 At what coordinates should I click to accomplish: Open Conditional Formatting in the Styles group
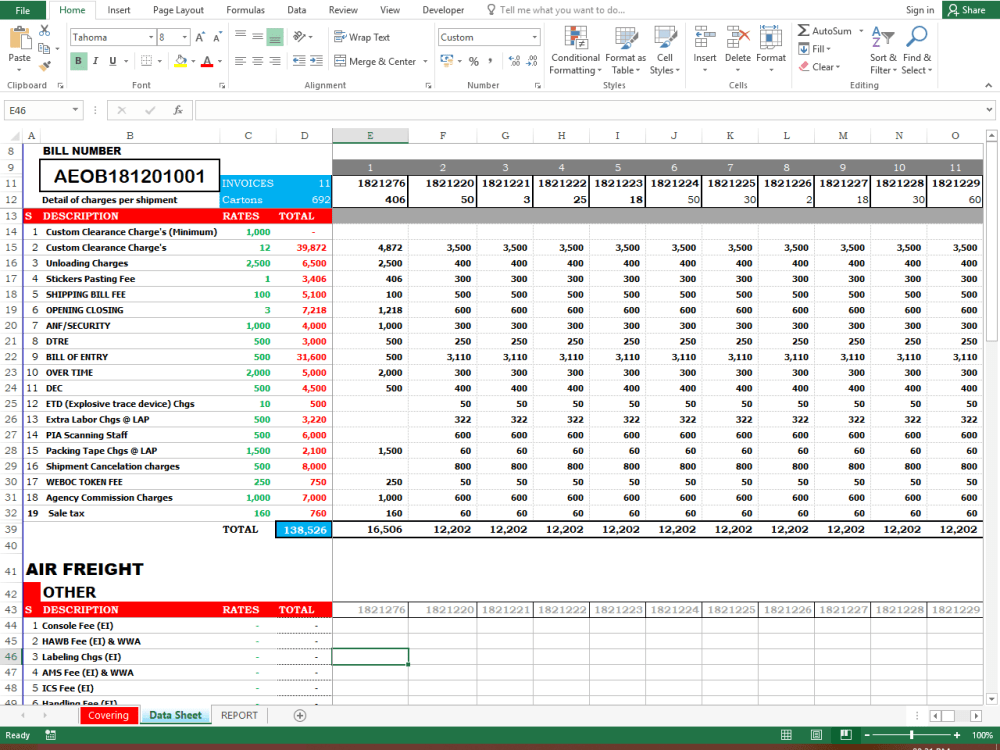575,52
